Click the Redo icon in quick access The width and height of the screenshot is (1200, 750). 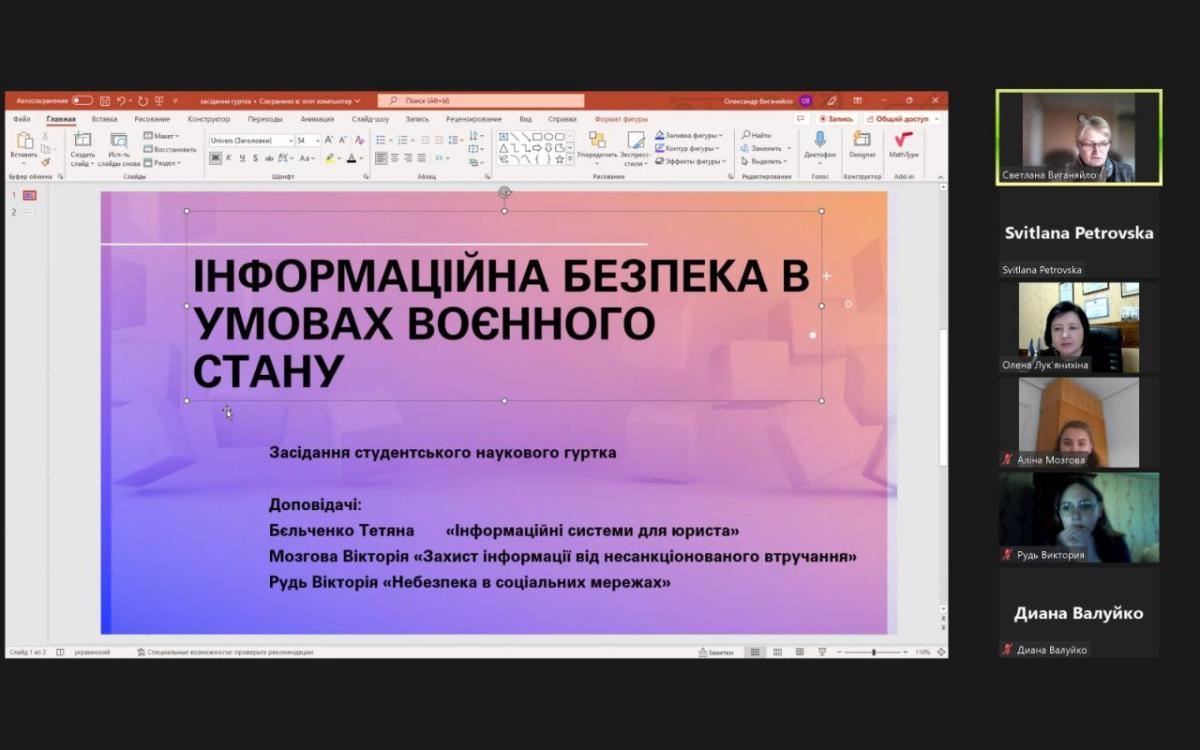tap(143, 101)
